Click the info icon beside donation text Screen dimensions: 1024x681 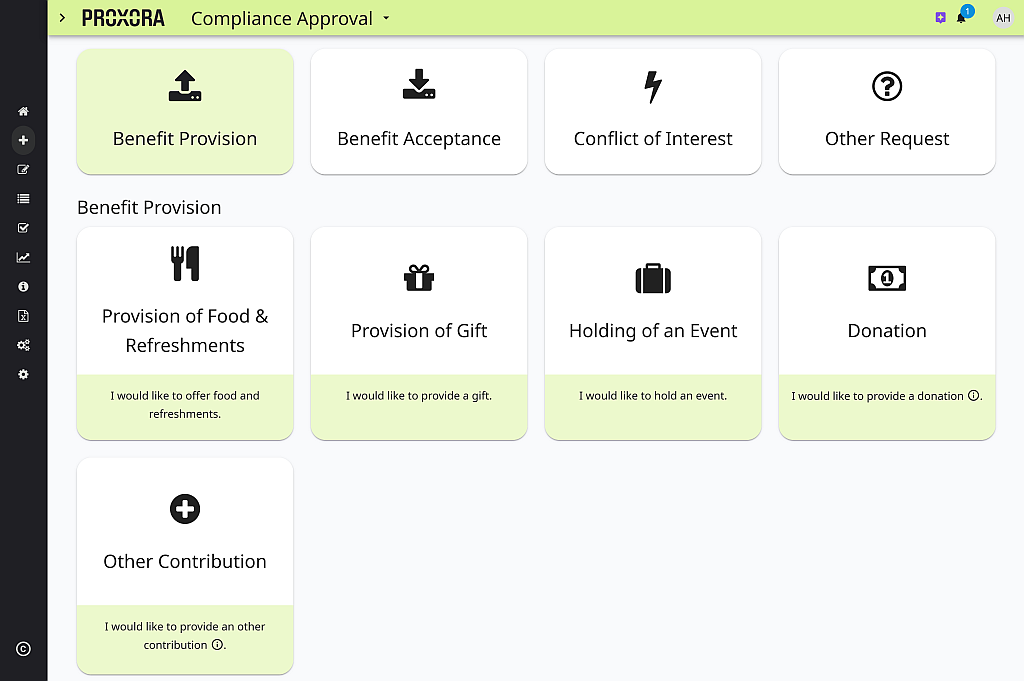(x=973, y=396)
